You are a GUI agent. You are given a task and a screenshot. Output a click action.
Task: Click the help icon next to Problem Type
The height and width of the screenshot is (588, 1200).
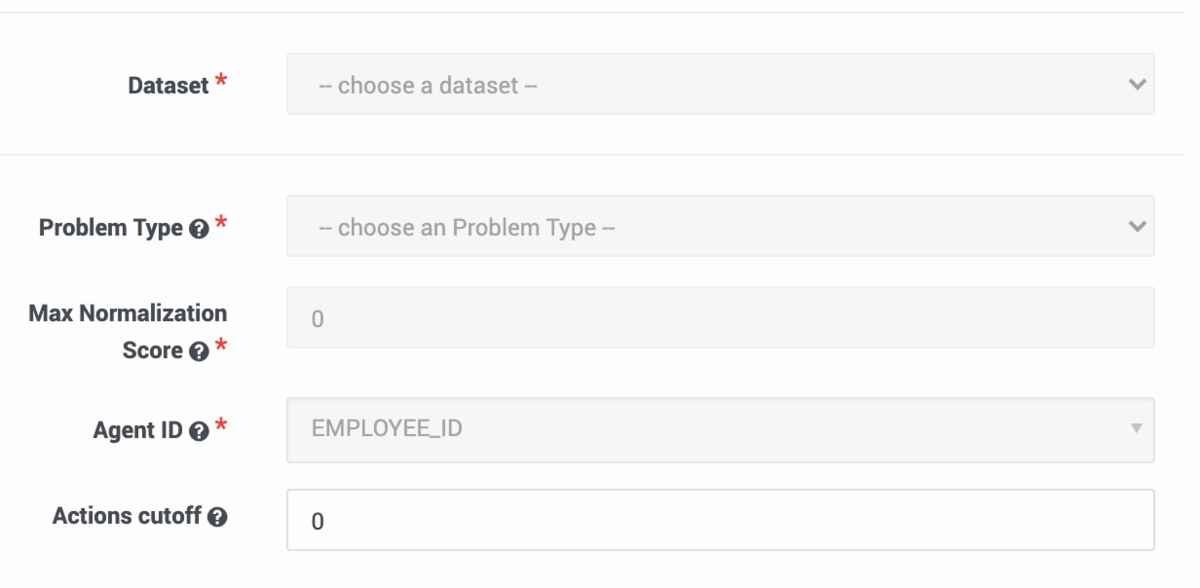[x=199, y=229]
